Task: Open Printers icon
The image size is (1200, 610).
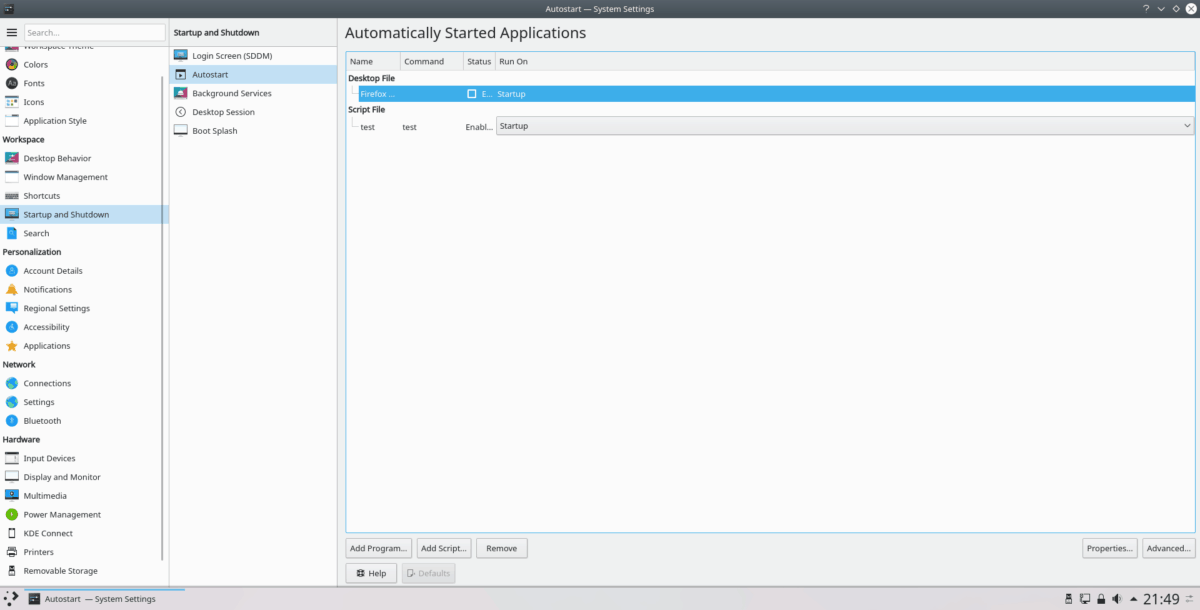Action: (x=12, y=552)
